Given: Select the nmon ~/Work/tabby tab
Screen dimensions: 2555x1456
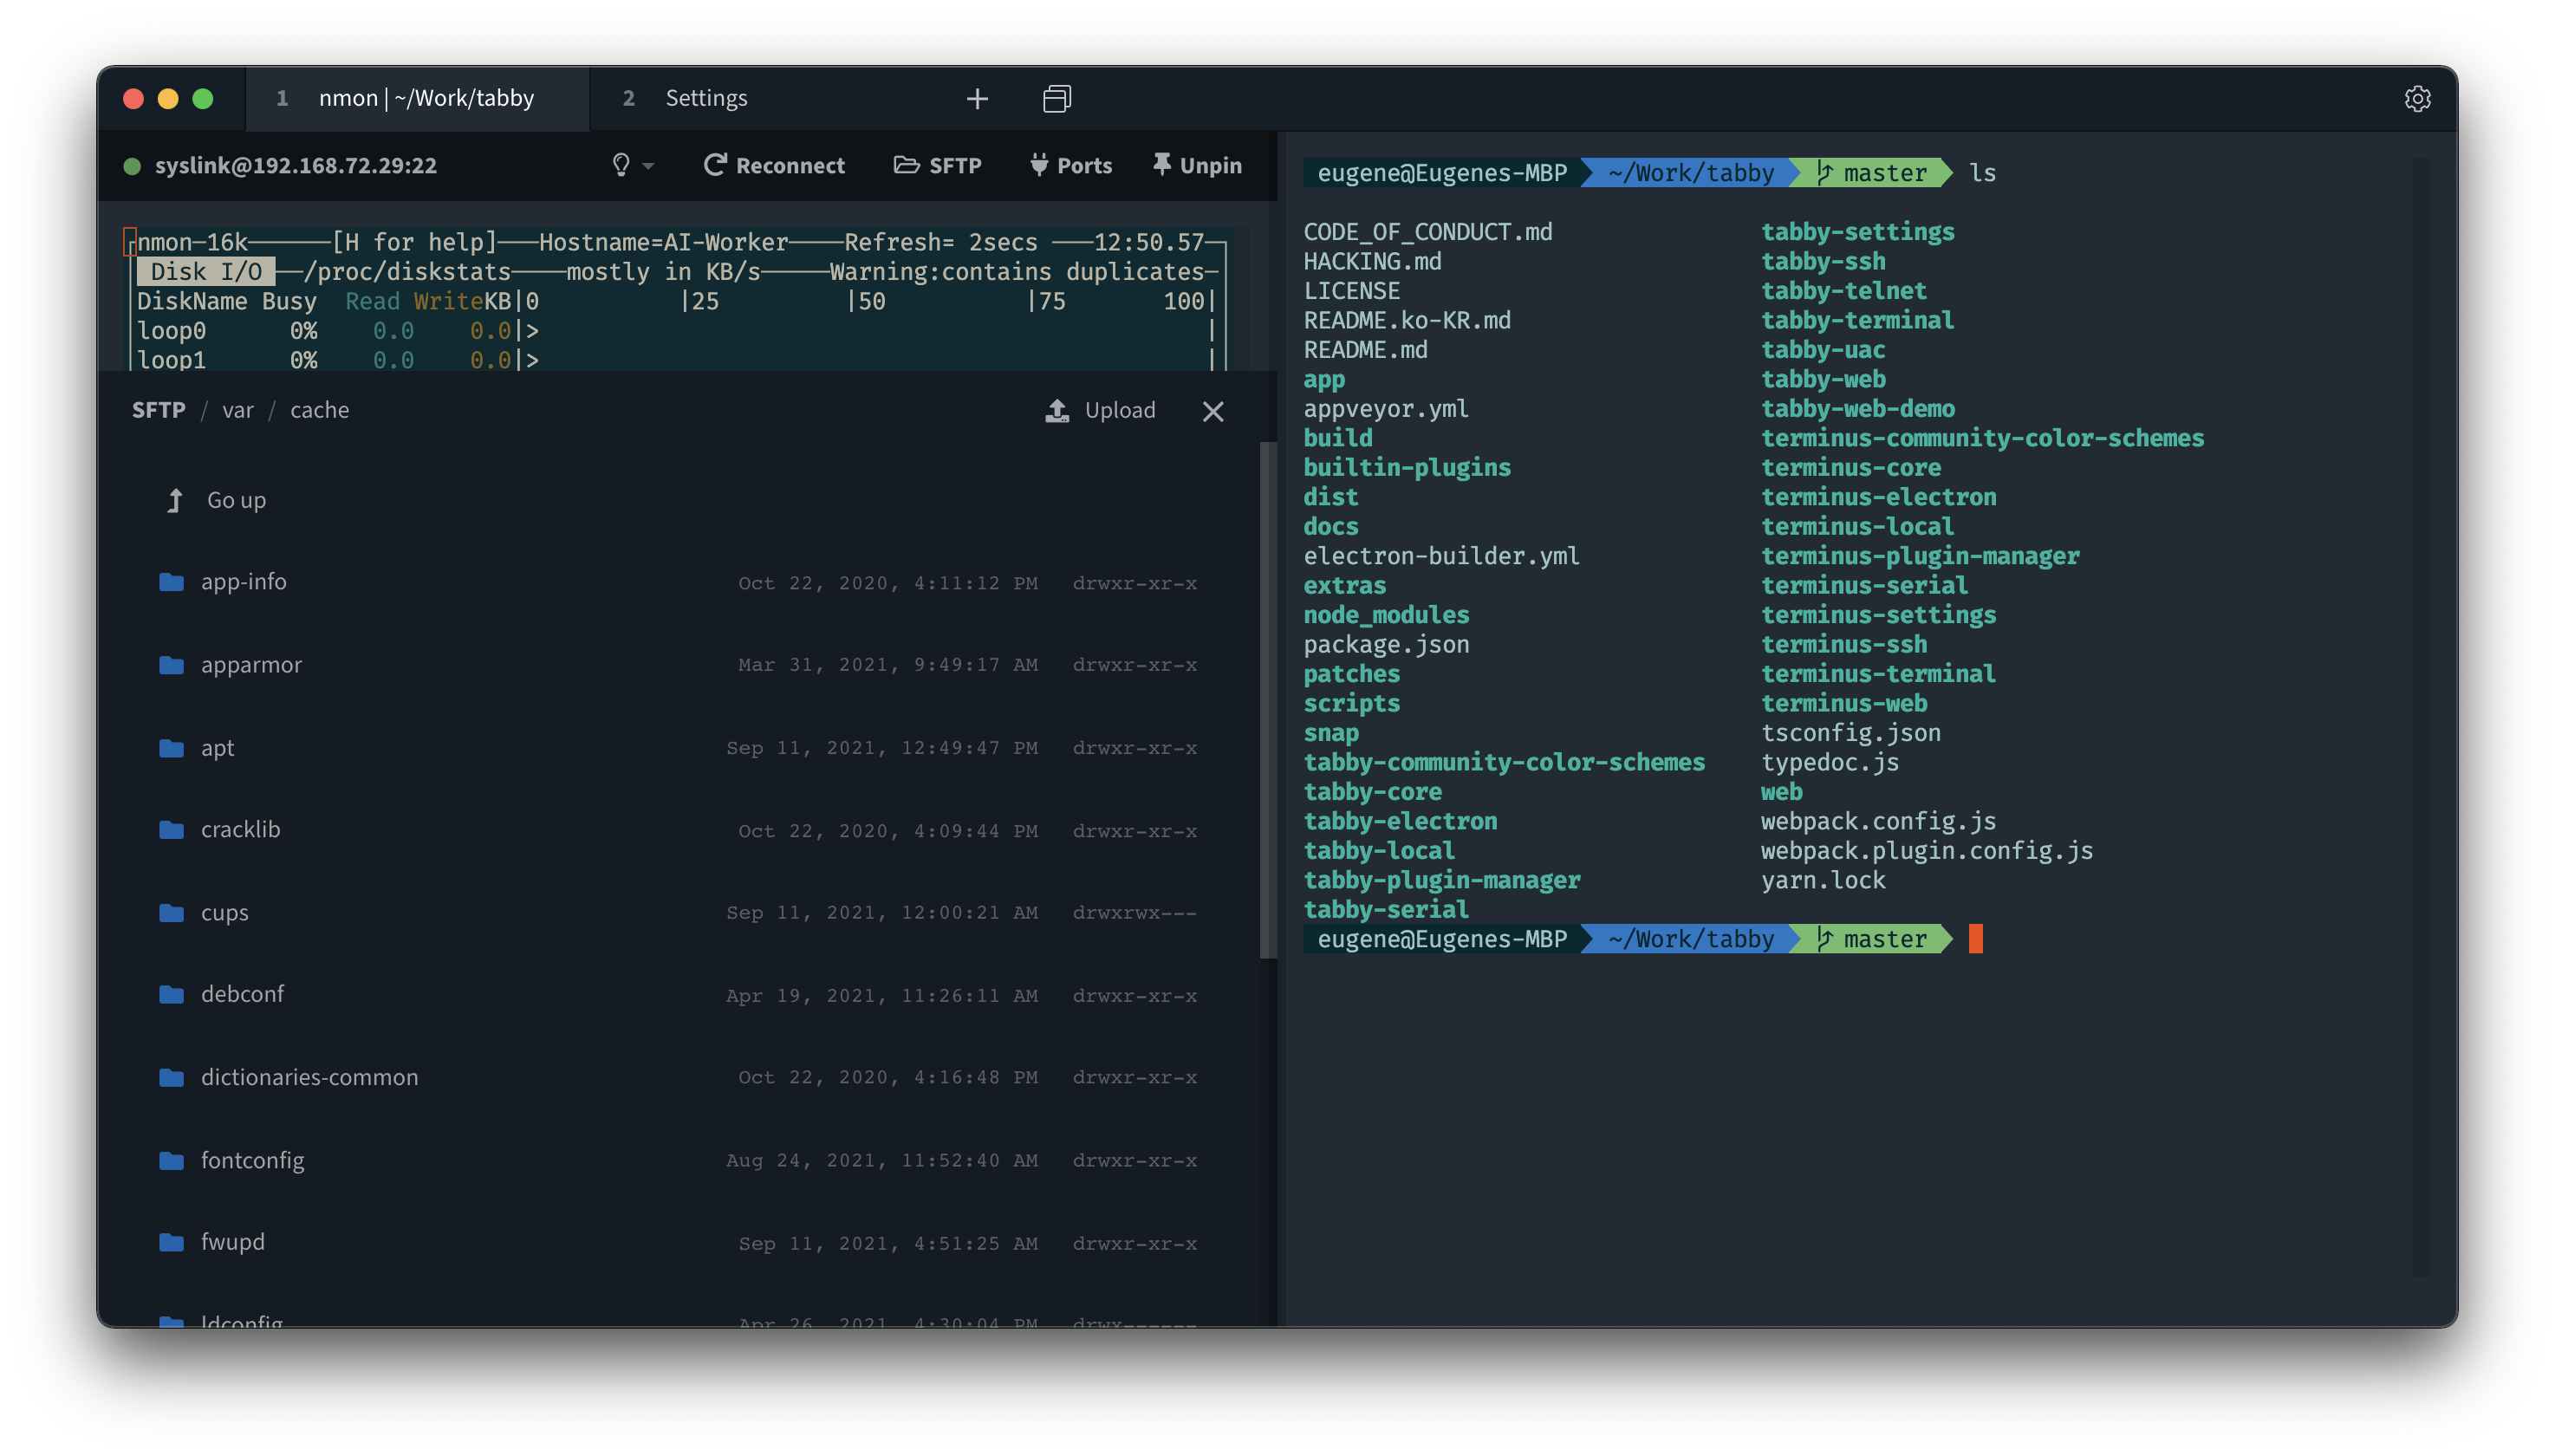Looking at the screenshot, I should [426, 98].
